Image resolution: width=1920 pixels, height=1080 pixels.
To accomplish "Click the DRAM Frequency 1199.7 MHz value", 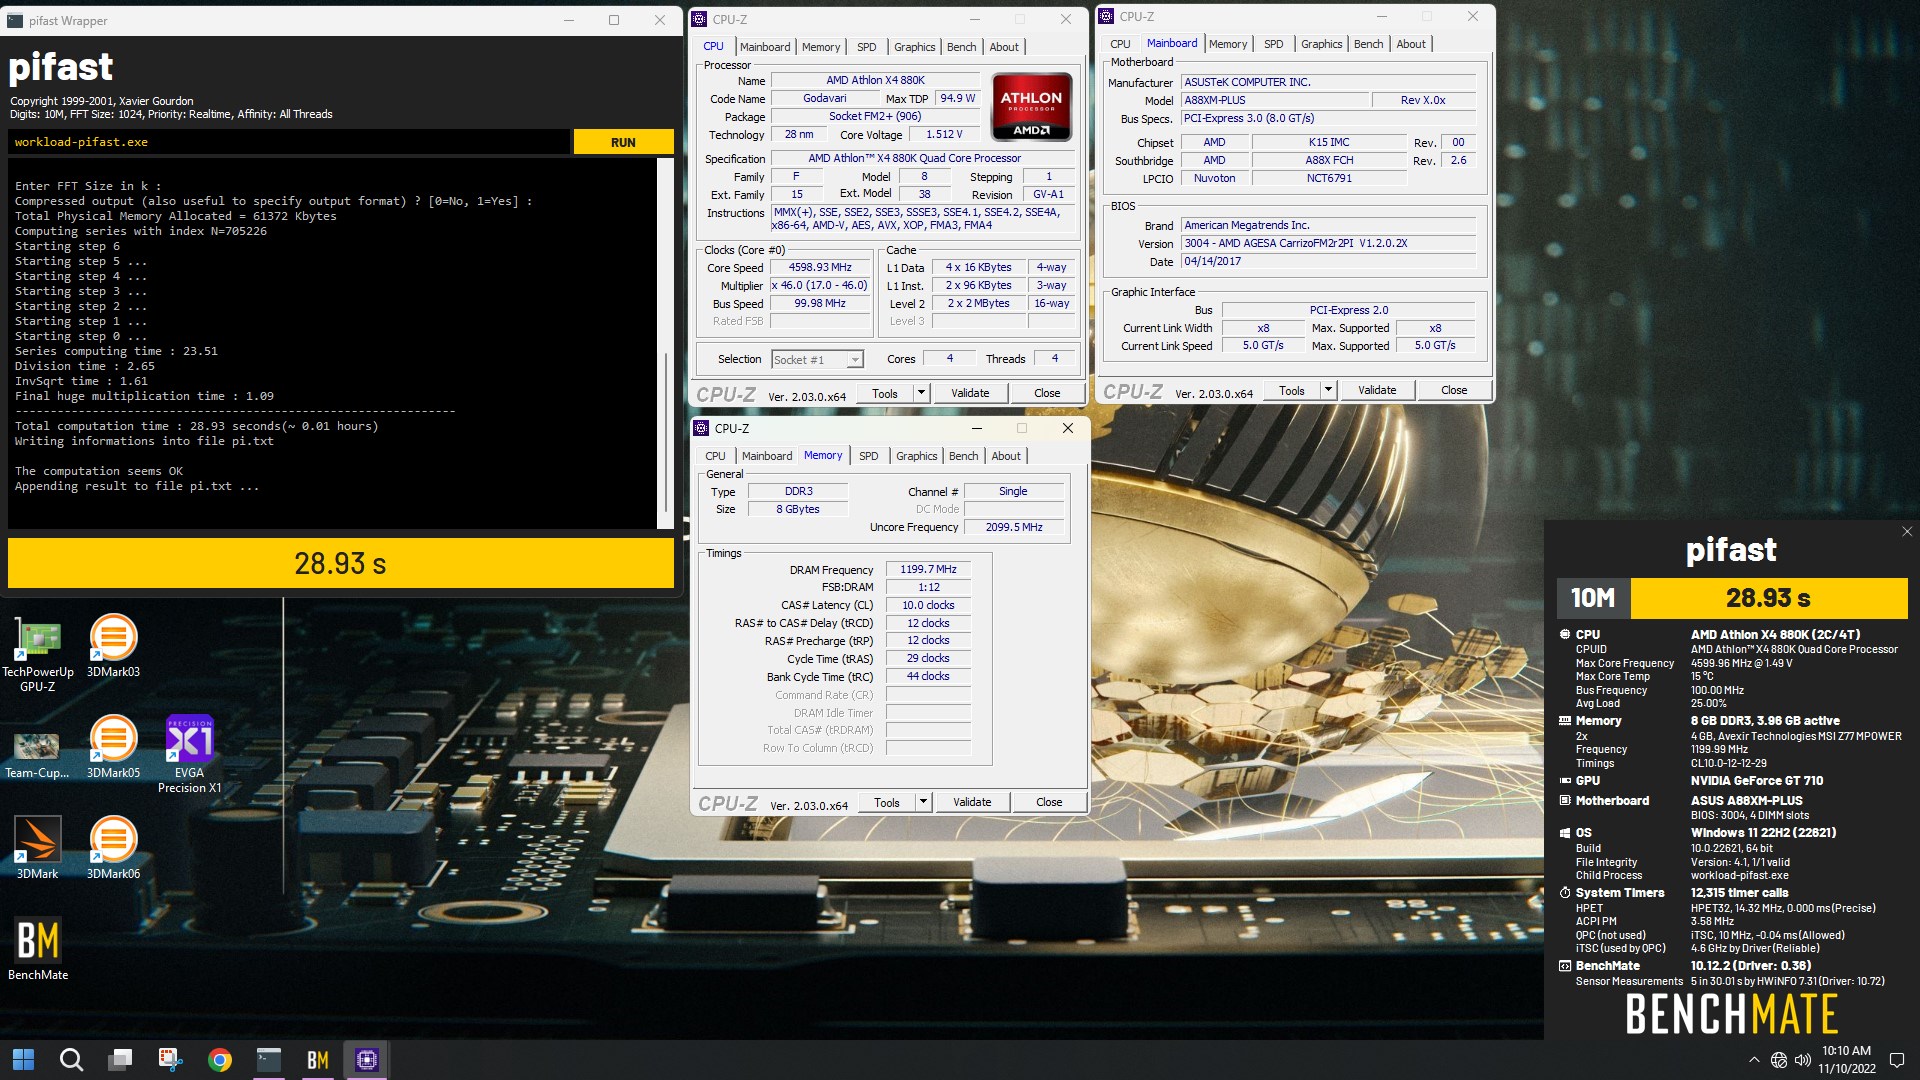I will click(928, 569).
